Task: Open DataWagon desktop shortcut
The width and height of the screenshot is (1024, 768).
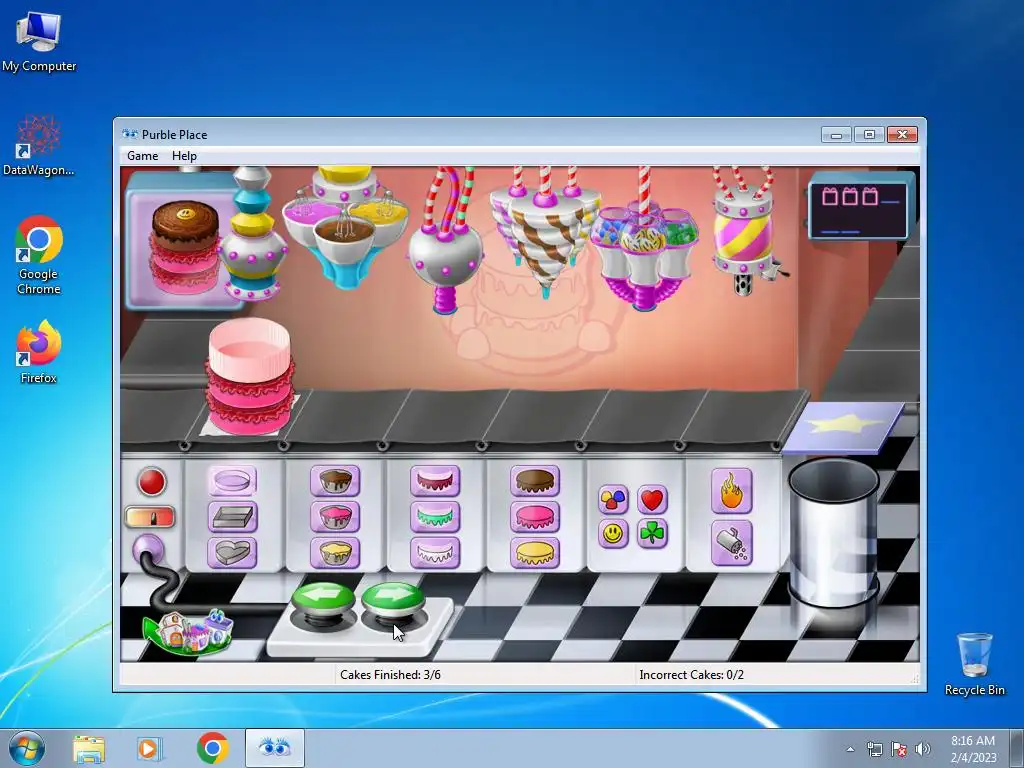Action: [x=39, y=145]
